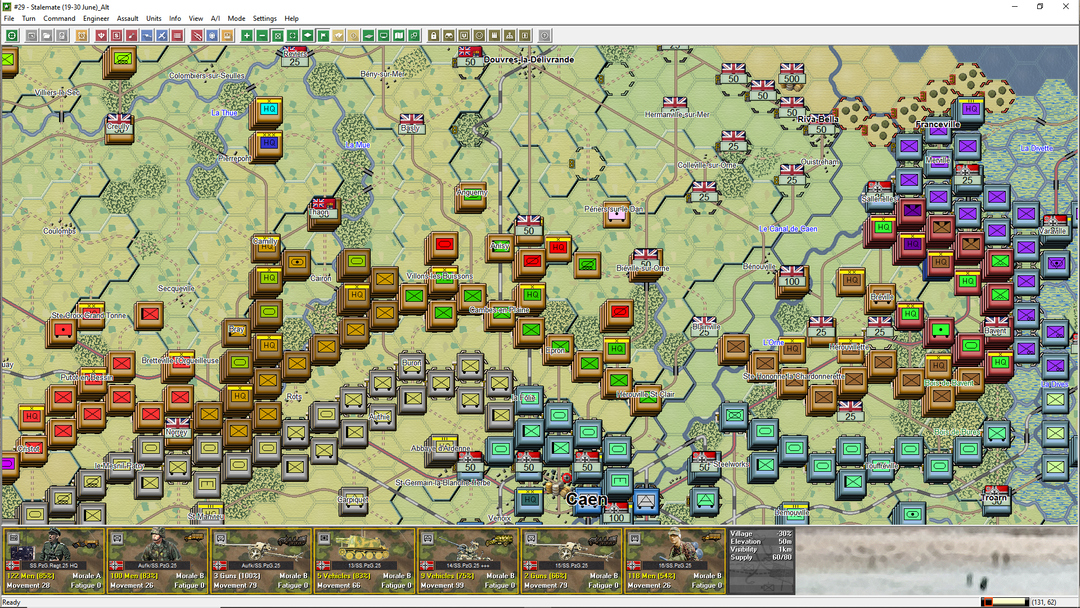The width and height of the screenshot is (1080, 608).
Task: Click the Supply 60/80 terrain info line
Action: coord(760,557)
